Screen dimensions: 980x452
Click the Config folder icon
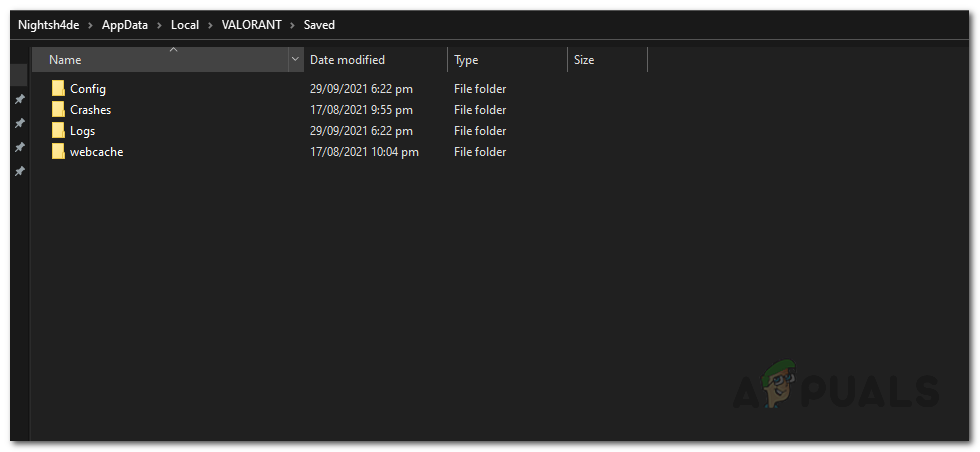coord(58,89)
